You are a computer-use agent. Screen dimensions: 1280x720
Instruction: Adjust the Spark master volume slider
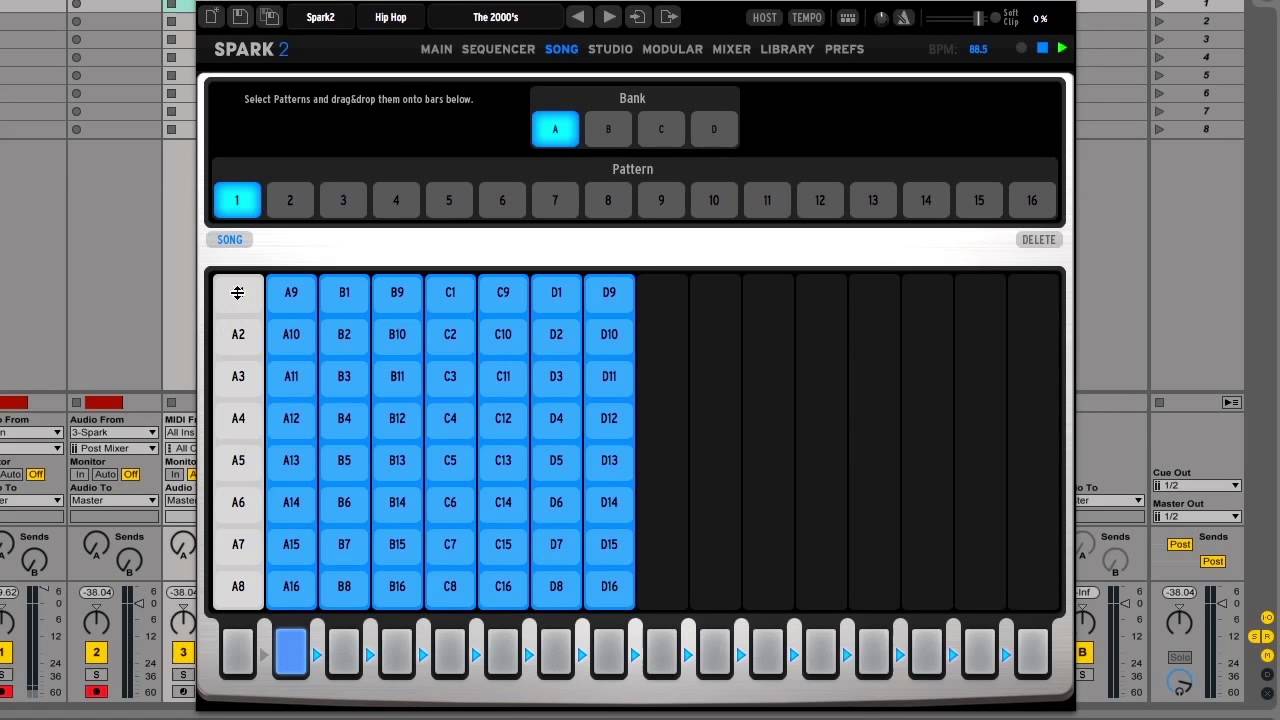(x=978, y=18)
